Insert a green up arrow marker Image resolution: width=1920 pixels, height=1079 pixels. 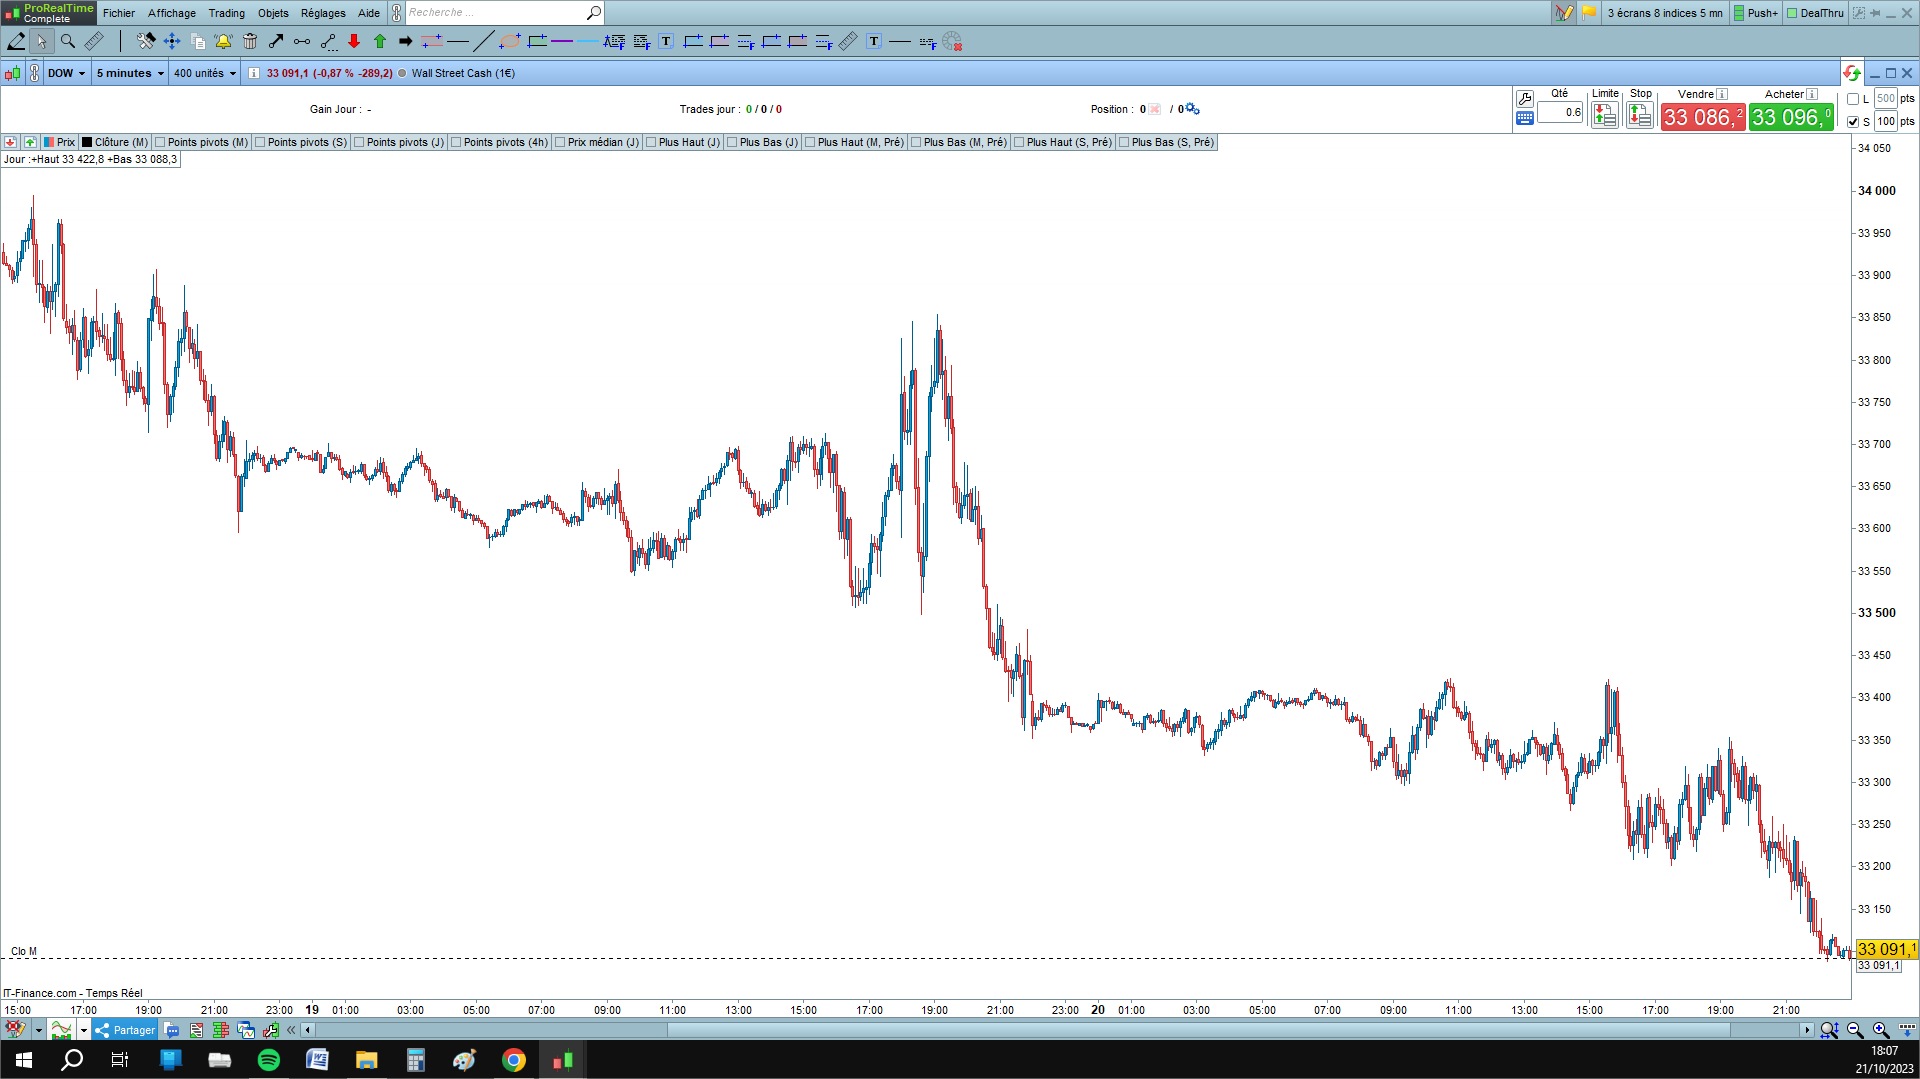[380, 41]
